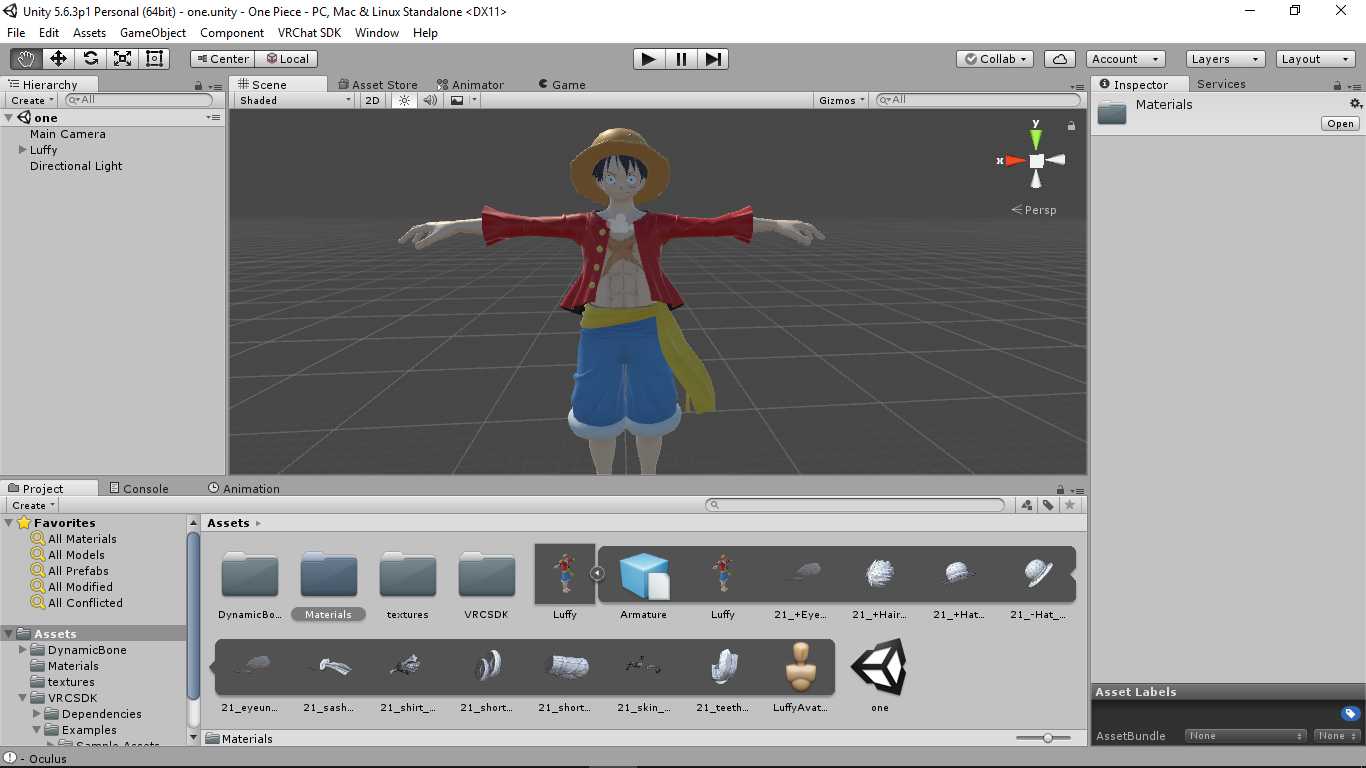Expand the Luffy hierarchy object
The width and height of the screenshot is (1366, 768).
[x=23, y=150]
